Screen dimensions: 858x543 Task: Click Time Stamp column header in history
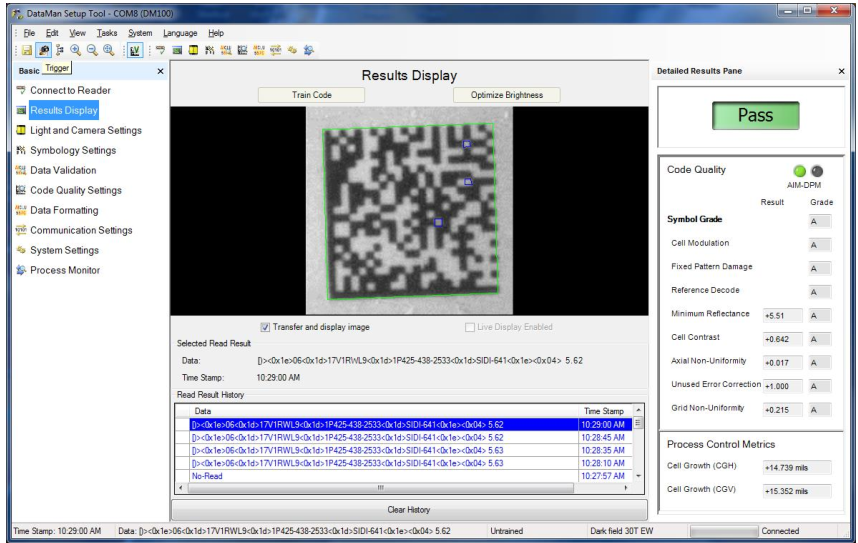click(605, 411)
